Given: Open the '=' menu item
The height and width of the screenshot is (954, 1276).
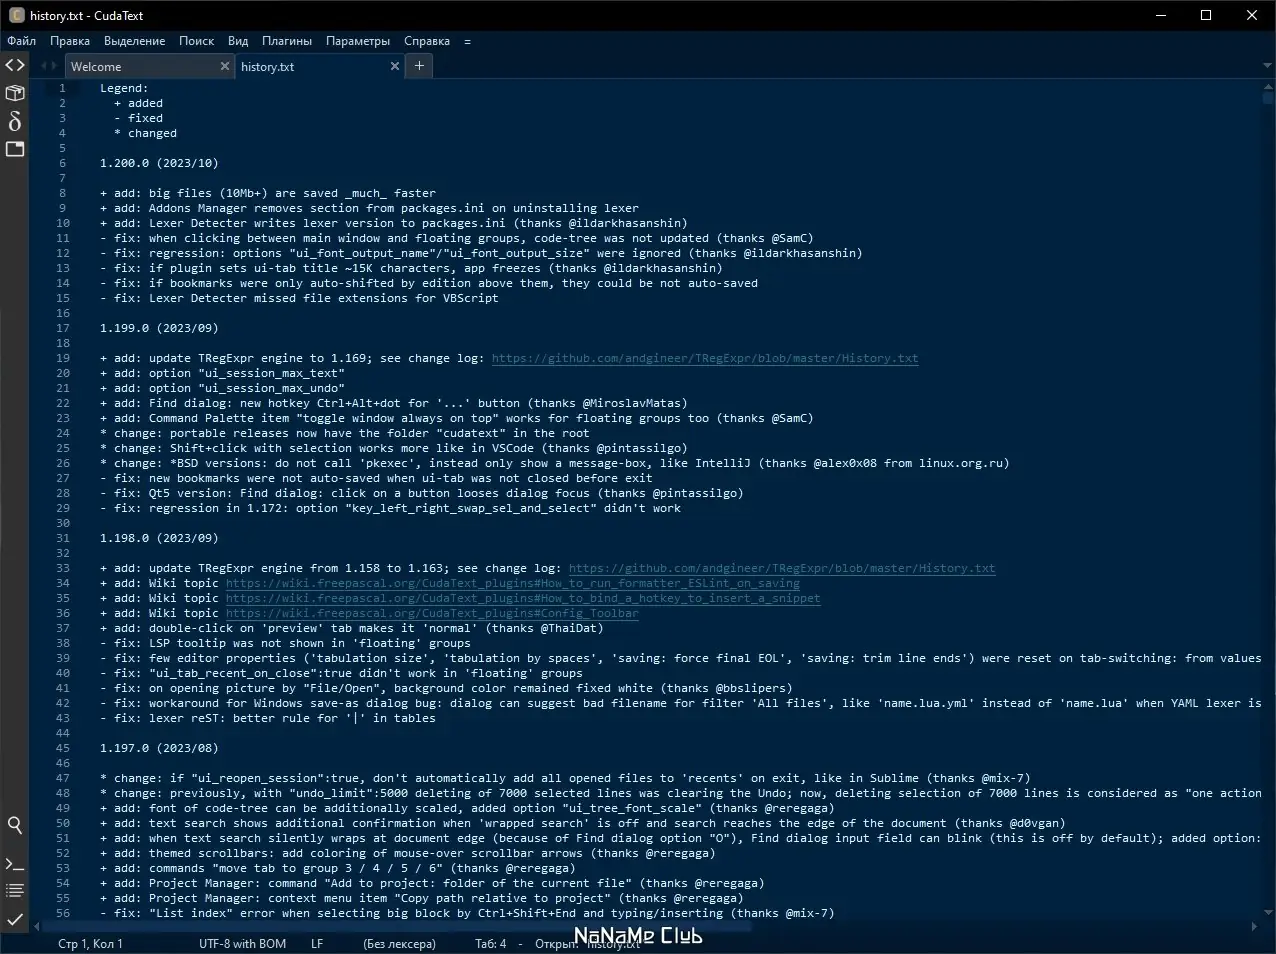Looking at the screenshot, I should [467, 41].
